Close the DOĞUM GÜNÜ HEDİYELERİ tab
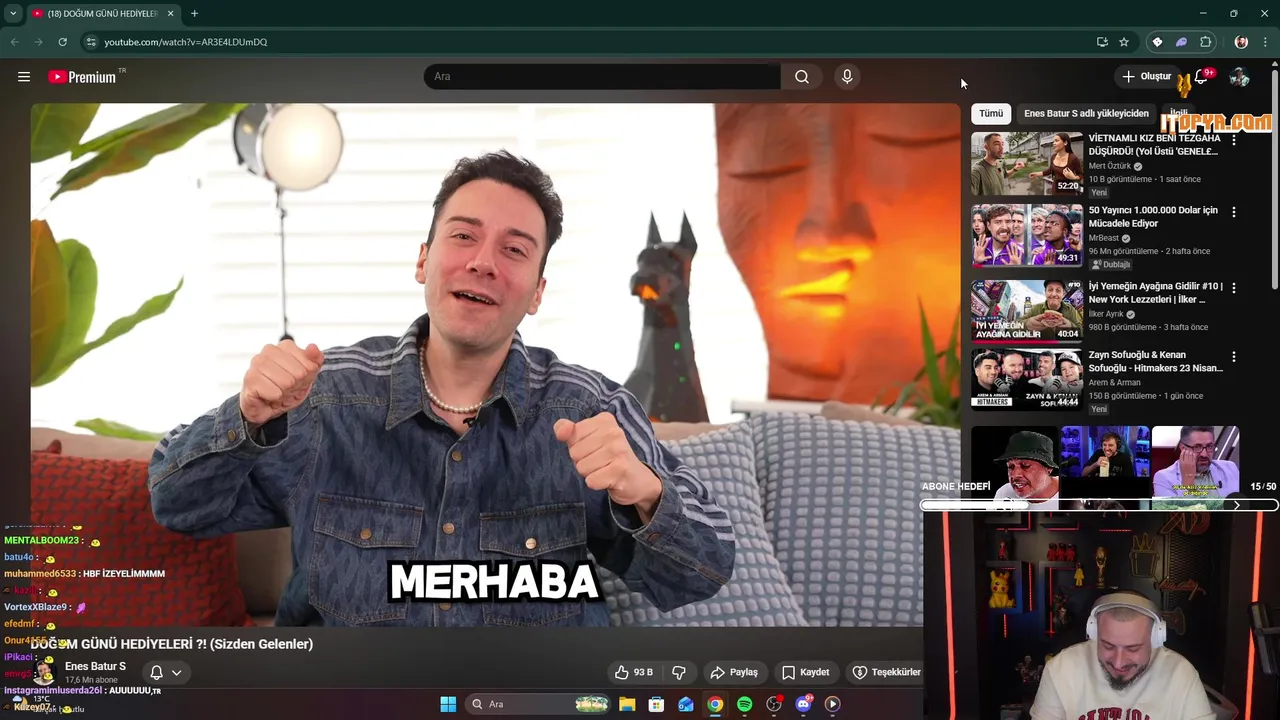Viewport: 1280px width, 720px height. coord(171,13)
